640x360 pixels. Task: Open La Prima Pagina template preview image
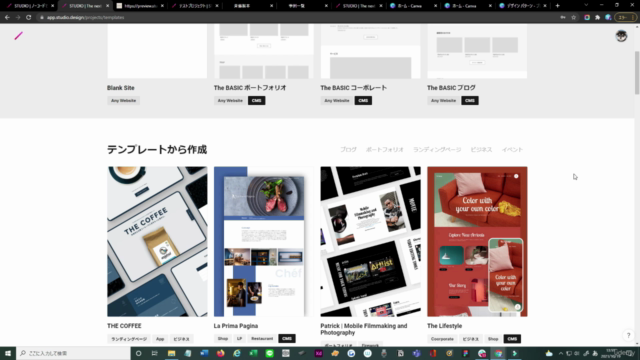(264, 241)
